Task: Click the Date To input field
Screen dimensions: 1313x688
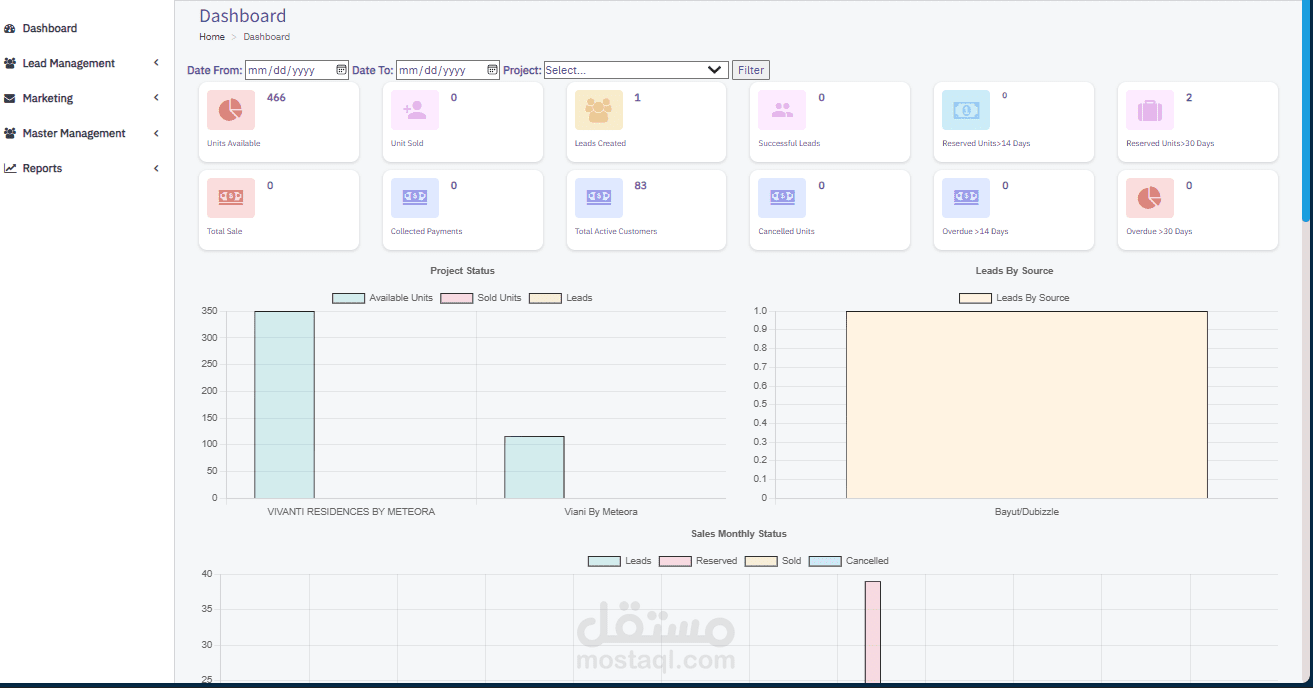Action: click(447, 70)
